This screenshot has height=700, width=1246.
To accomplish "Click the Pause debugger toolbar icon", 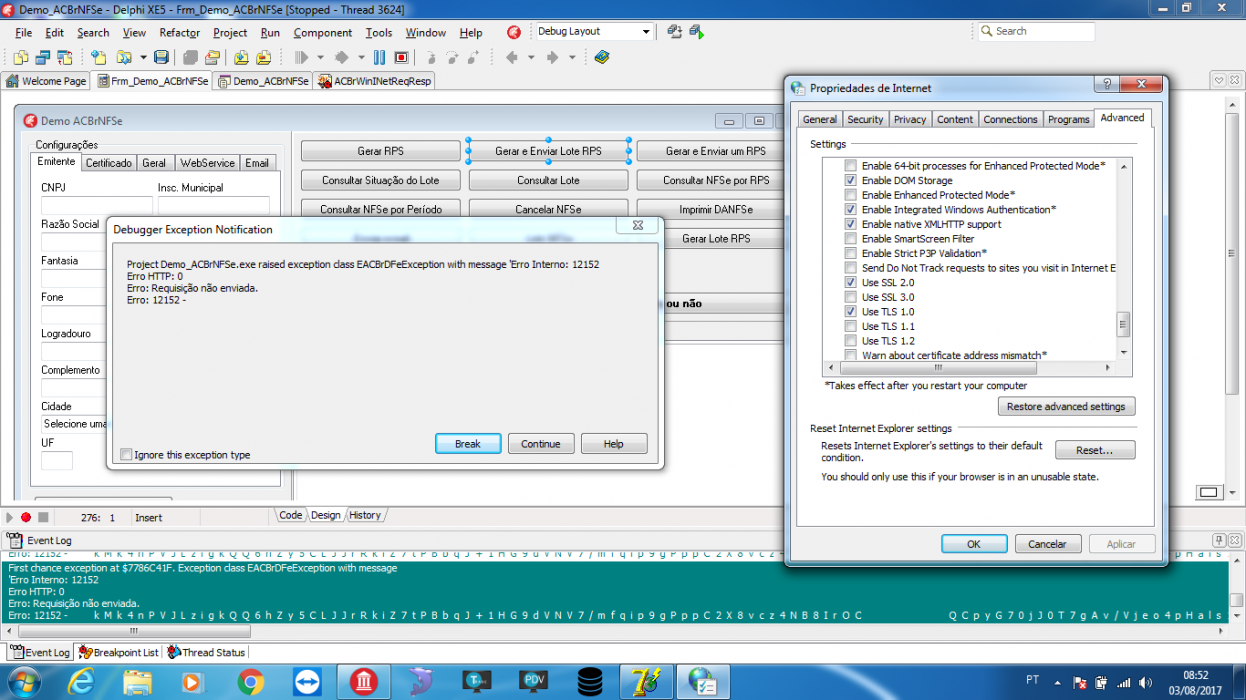I will 379,57.
